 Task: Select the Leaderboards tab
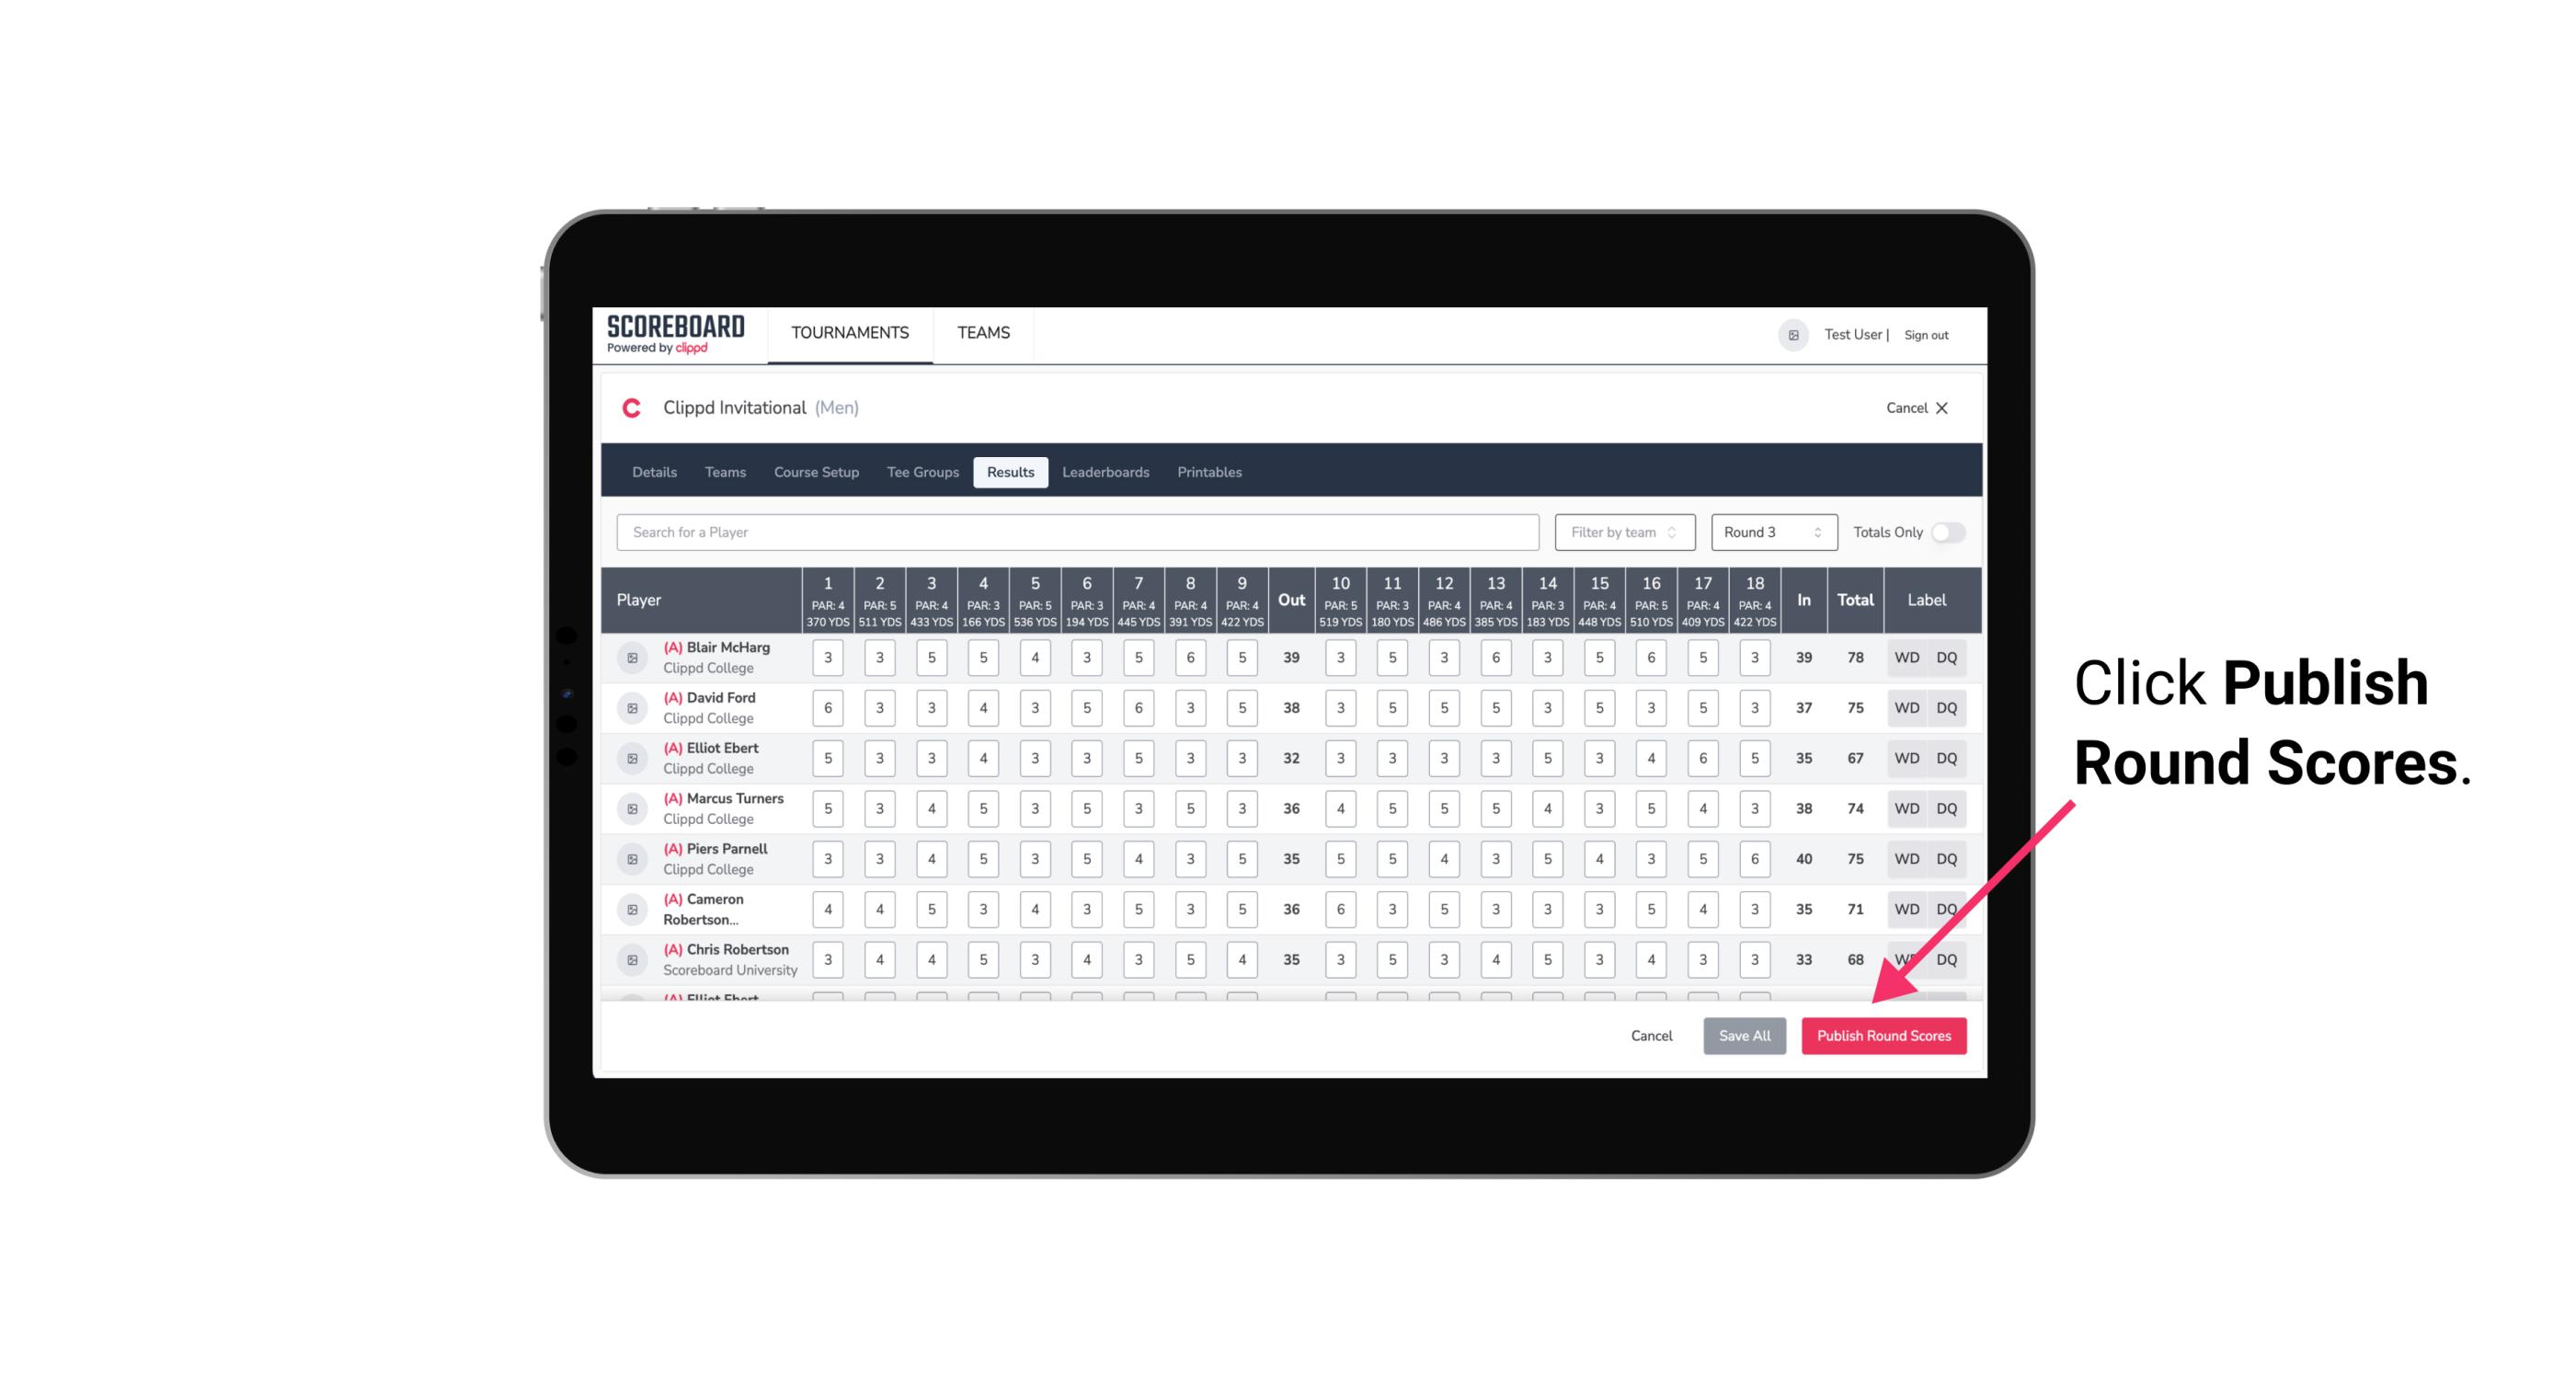1104,471
